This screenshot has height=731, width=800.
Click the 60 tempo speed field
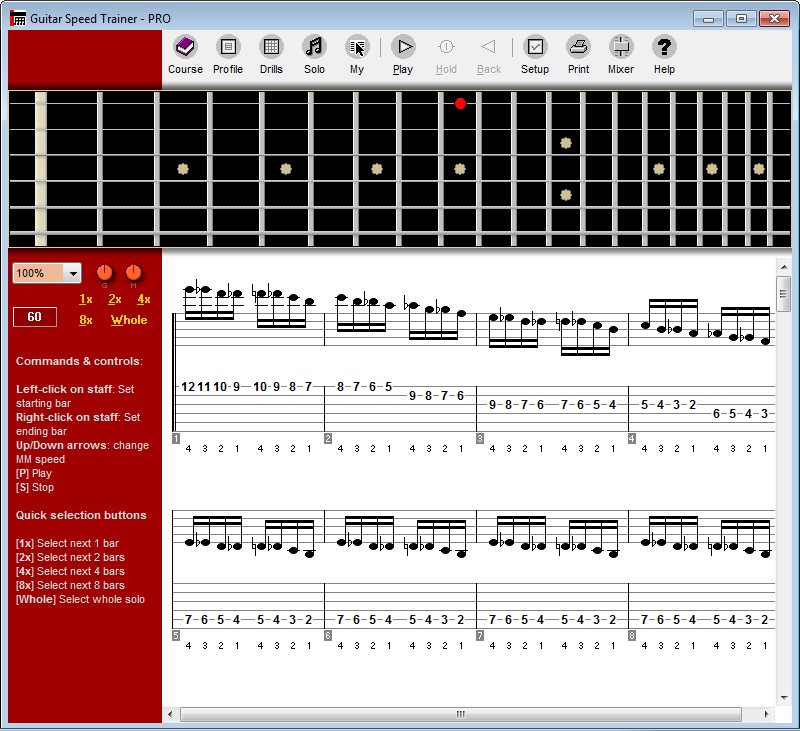pos(35,317)
